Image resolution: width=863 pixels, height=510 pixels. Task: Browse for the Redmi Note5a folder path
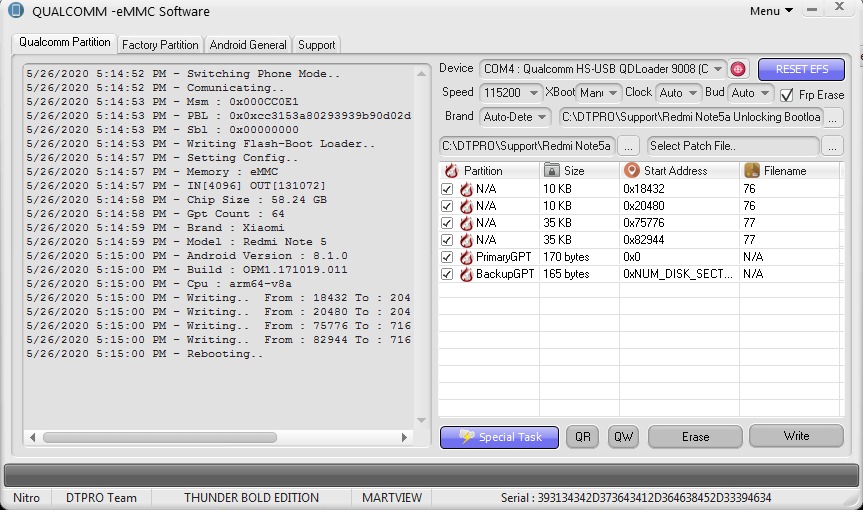(628, 146)
